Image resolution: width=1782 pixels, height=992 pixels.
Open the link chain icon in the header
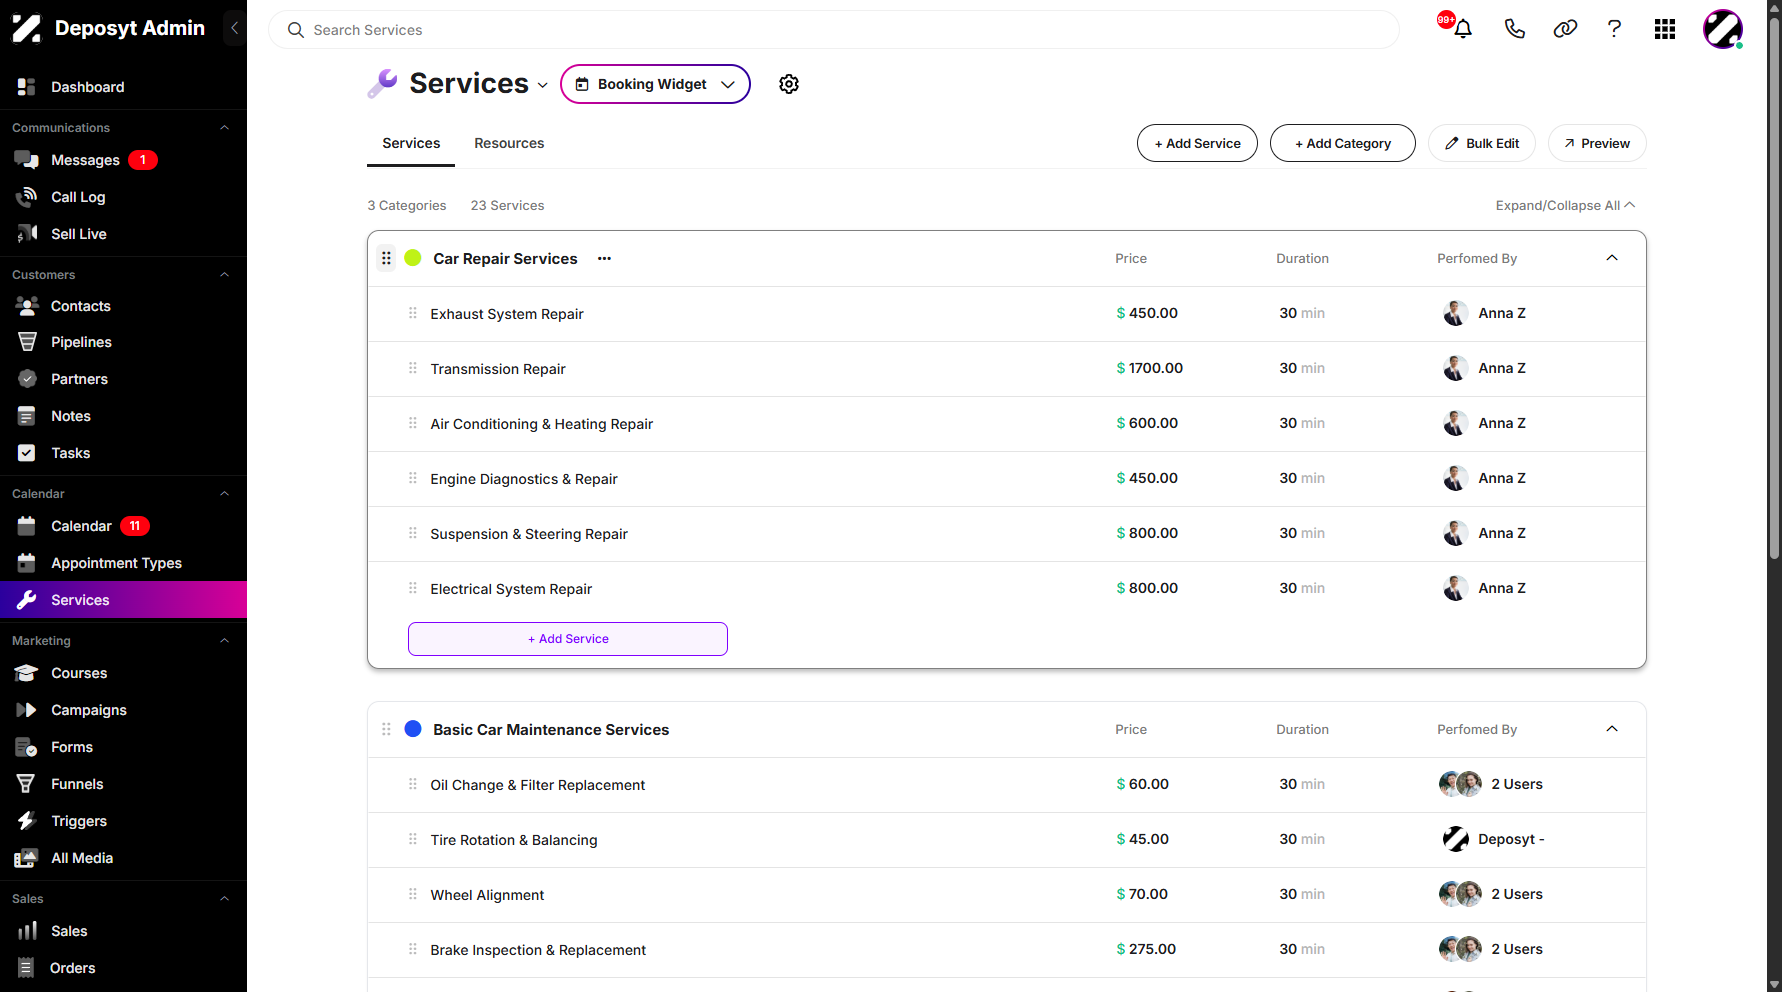tap(1565, 29)
